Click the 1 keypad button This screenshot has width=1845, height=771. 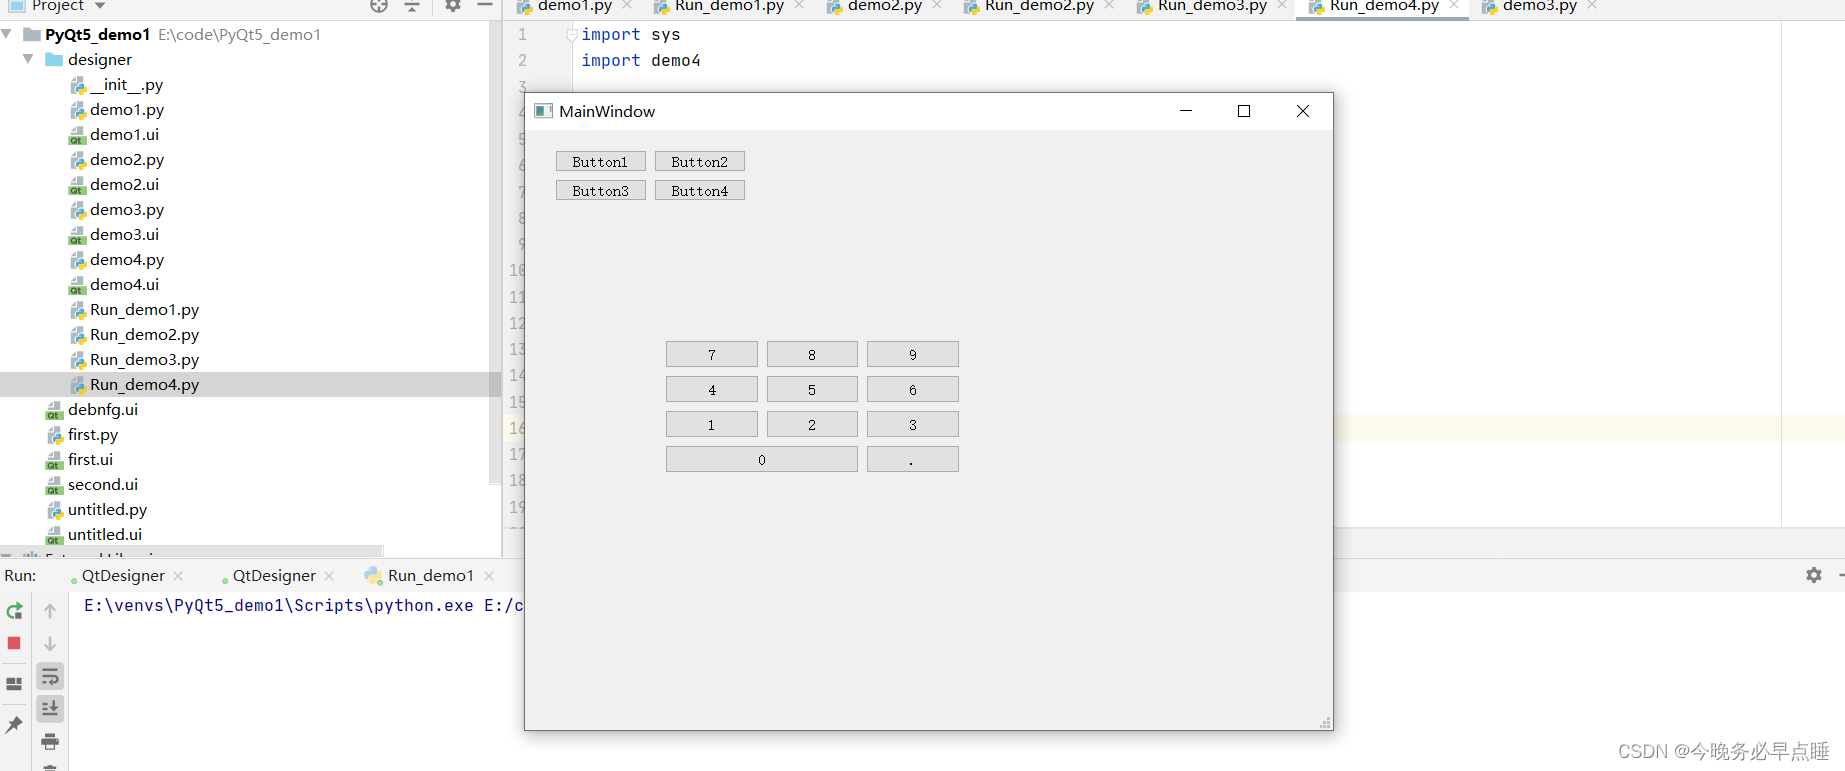point(712,425)
